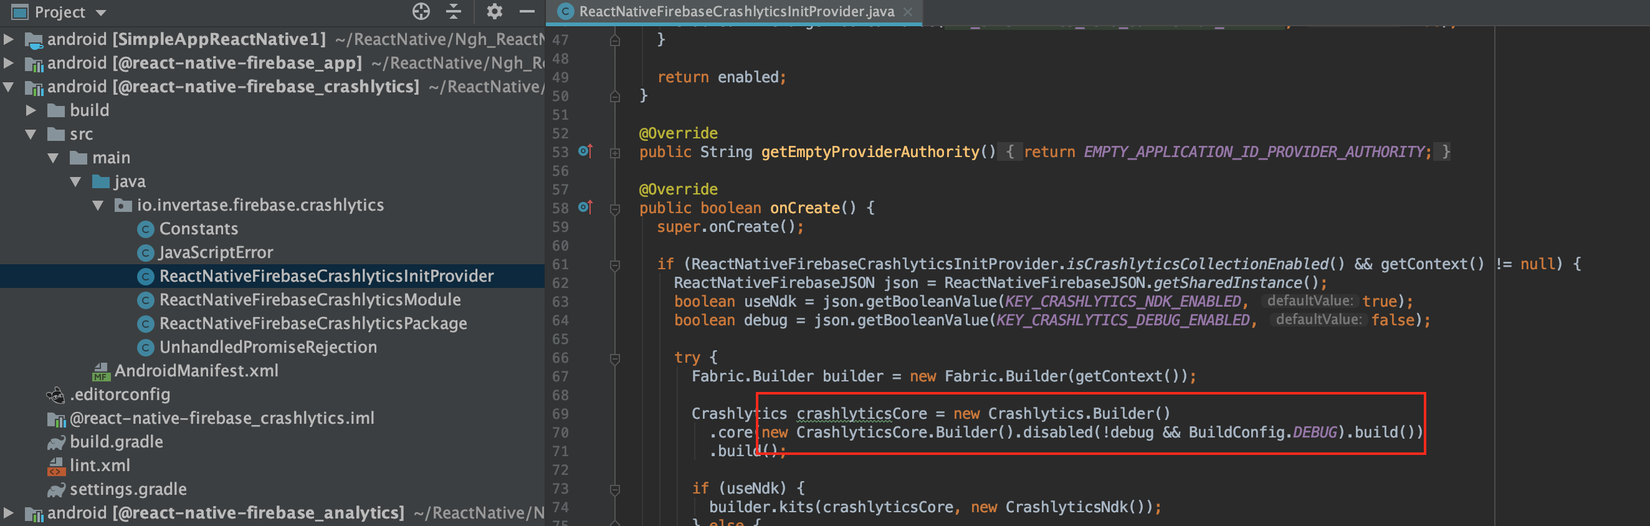Open build.gradle file
Viewport: 1650px width, 526px height.
coord(116,442)
